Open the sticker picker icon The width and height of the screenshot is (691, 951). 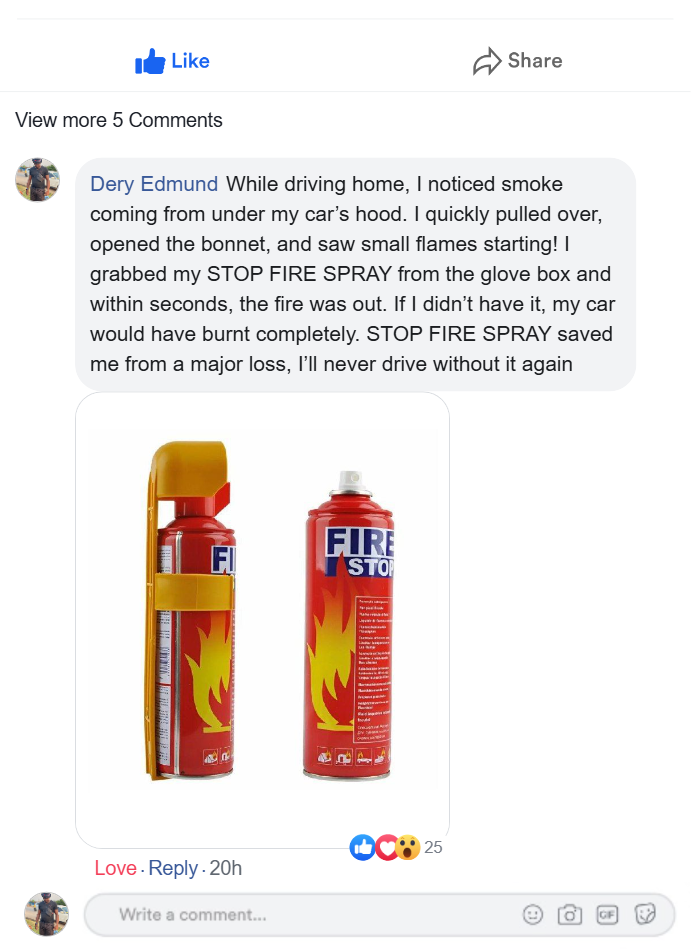coord(645,913)
